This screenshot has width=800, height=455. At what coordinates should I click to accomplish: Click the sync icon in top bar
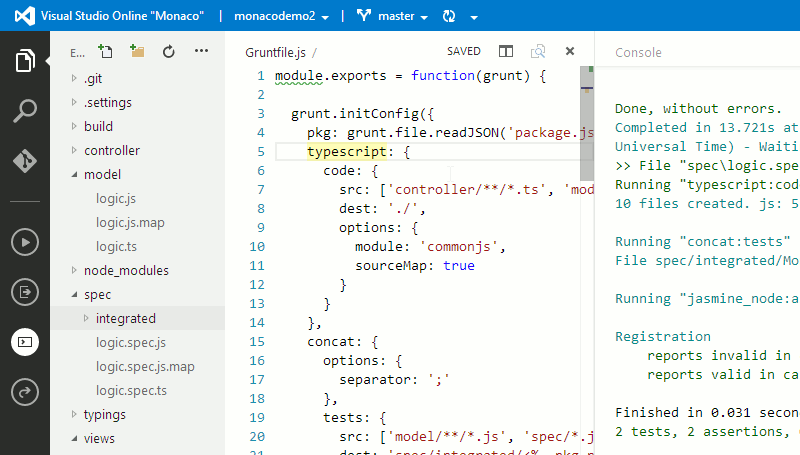click(x=449, y=16)
